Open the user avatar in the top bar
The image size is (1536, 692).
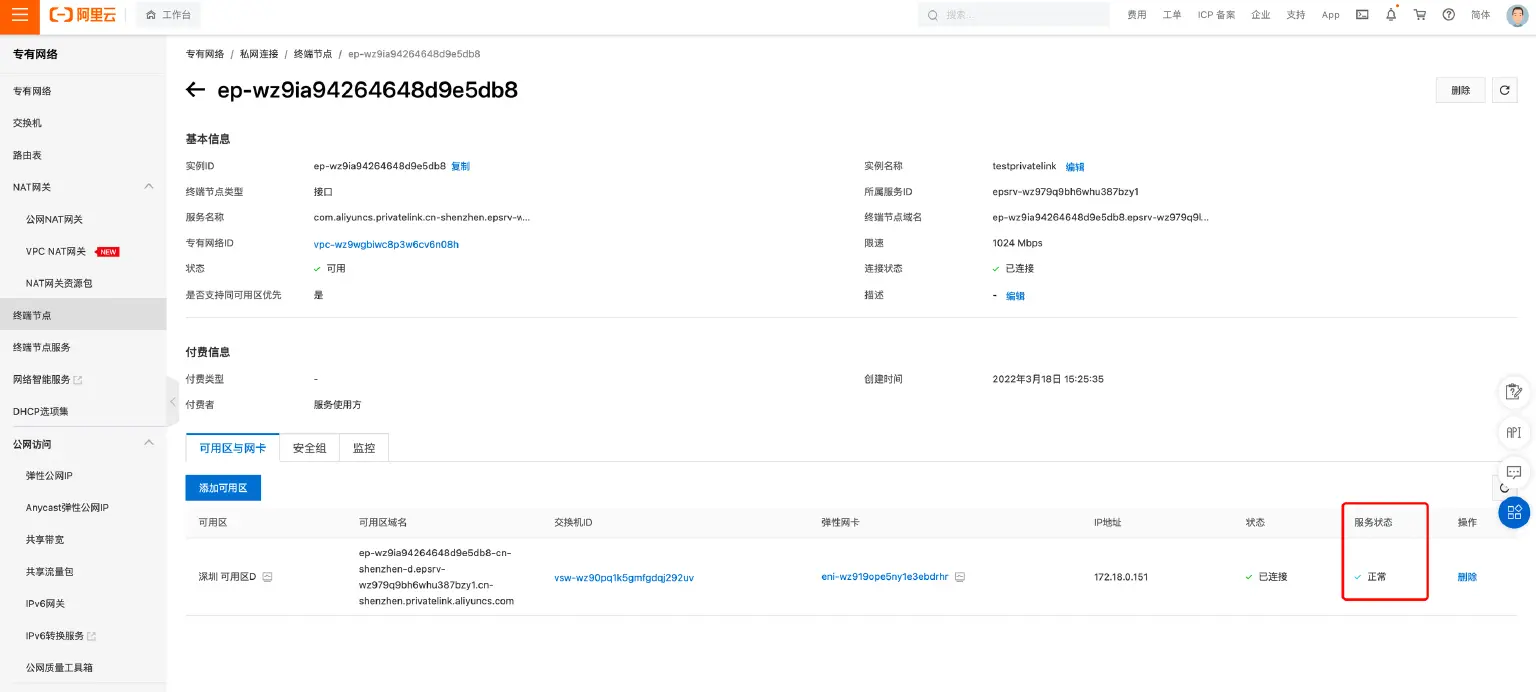pos(1516,15)
